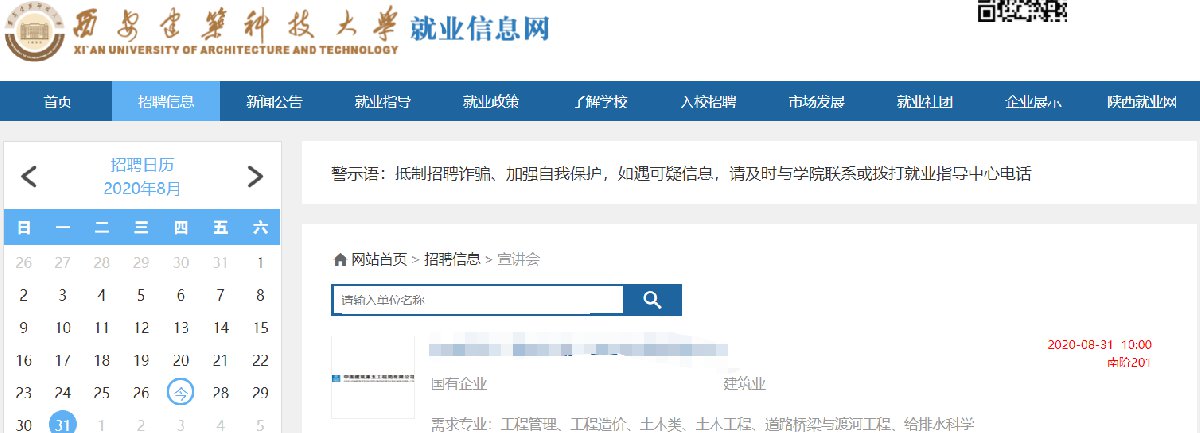Select calendar date 28 beside 今
Screen dimensions: 1200x433
pyautogui.click(x=220, y=393)
